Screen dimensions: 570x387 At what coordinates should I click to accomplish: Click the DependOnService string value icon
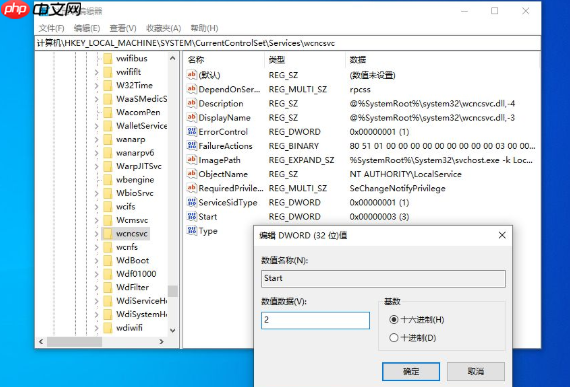point(192,89)
